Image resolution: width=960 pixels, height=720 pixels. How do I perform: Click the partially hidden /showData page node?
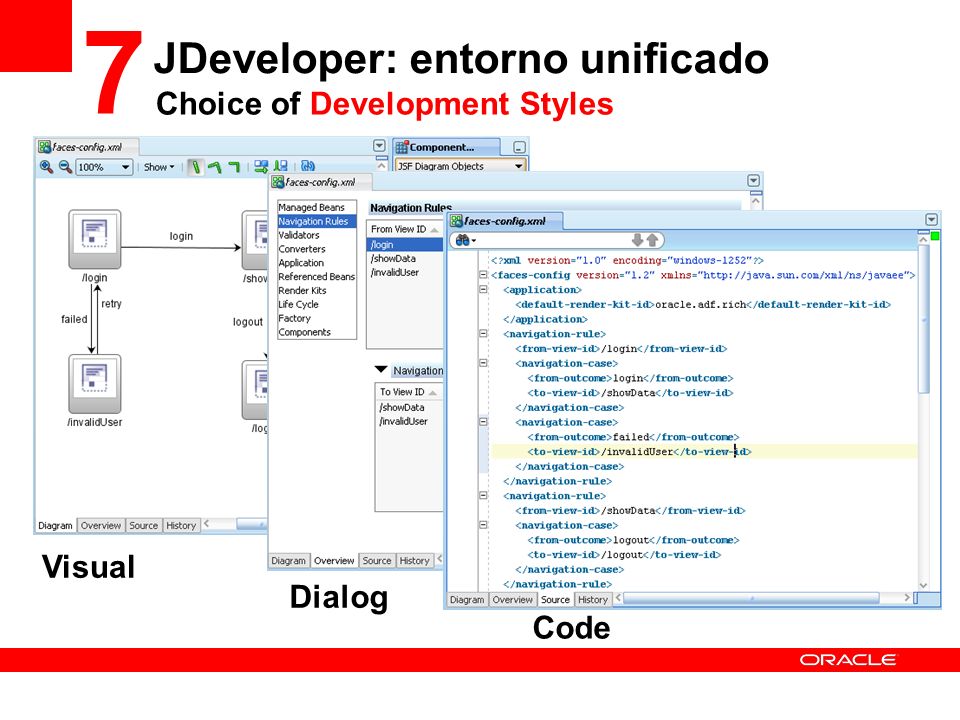tap(255, 239)
